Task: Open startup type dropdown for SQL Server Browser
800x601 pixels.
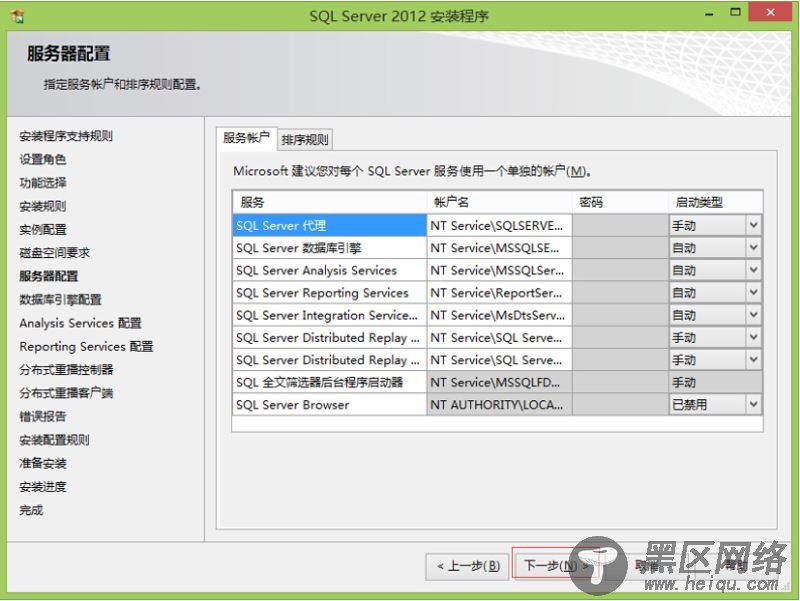Action: pyautogui.click(x=754, y=405)
